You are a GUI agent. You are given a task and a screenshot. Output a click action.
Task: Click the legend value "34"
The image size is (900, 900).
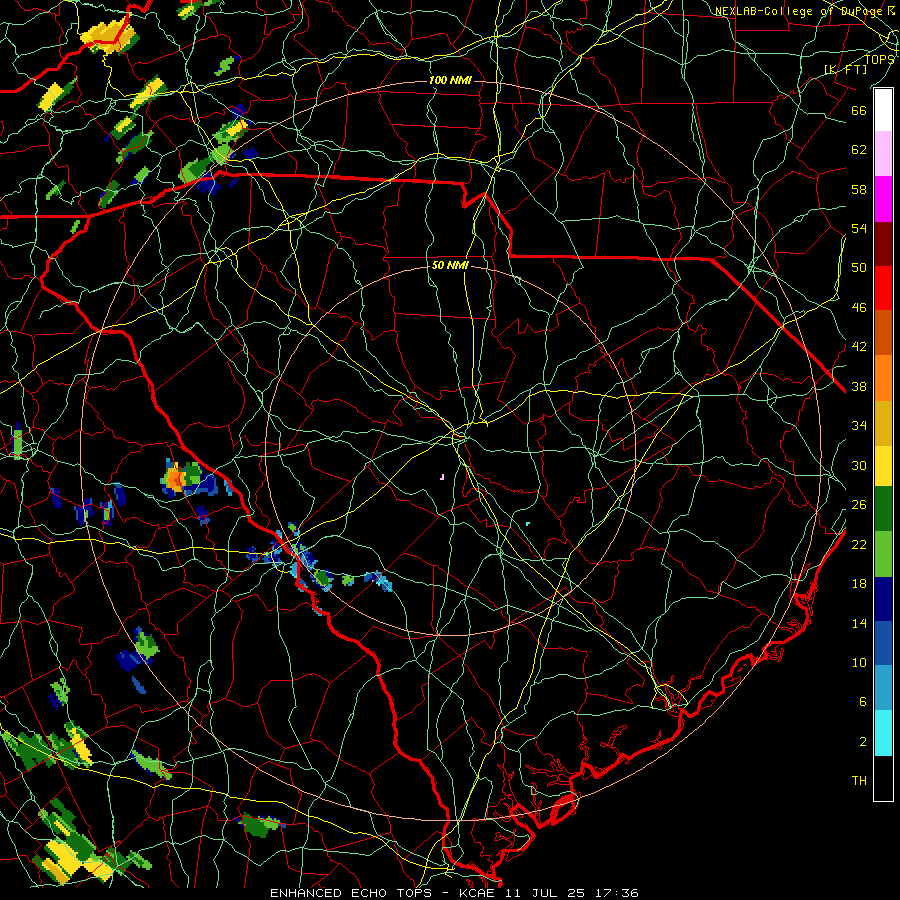pyautogui.click(x=859, y=426)
